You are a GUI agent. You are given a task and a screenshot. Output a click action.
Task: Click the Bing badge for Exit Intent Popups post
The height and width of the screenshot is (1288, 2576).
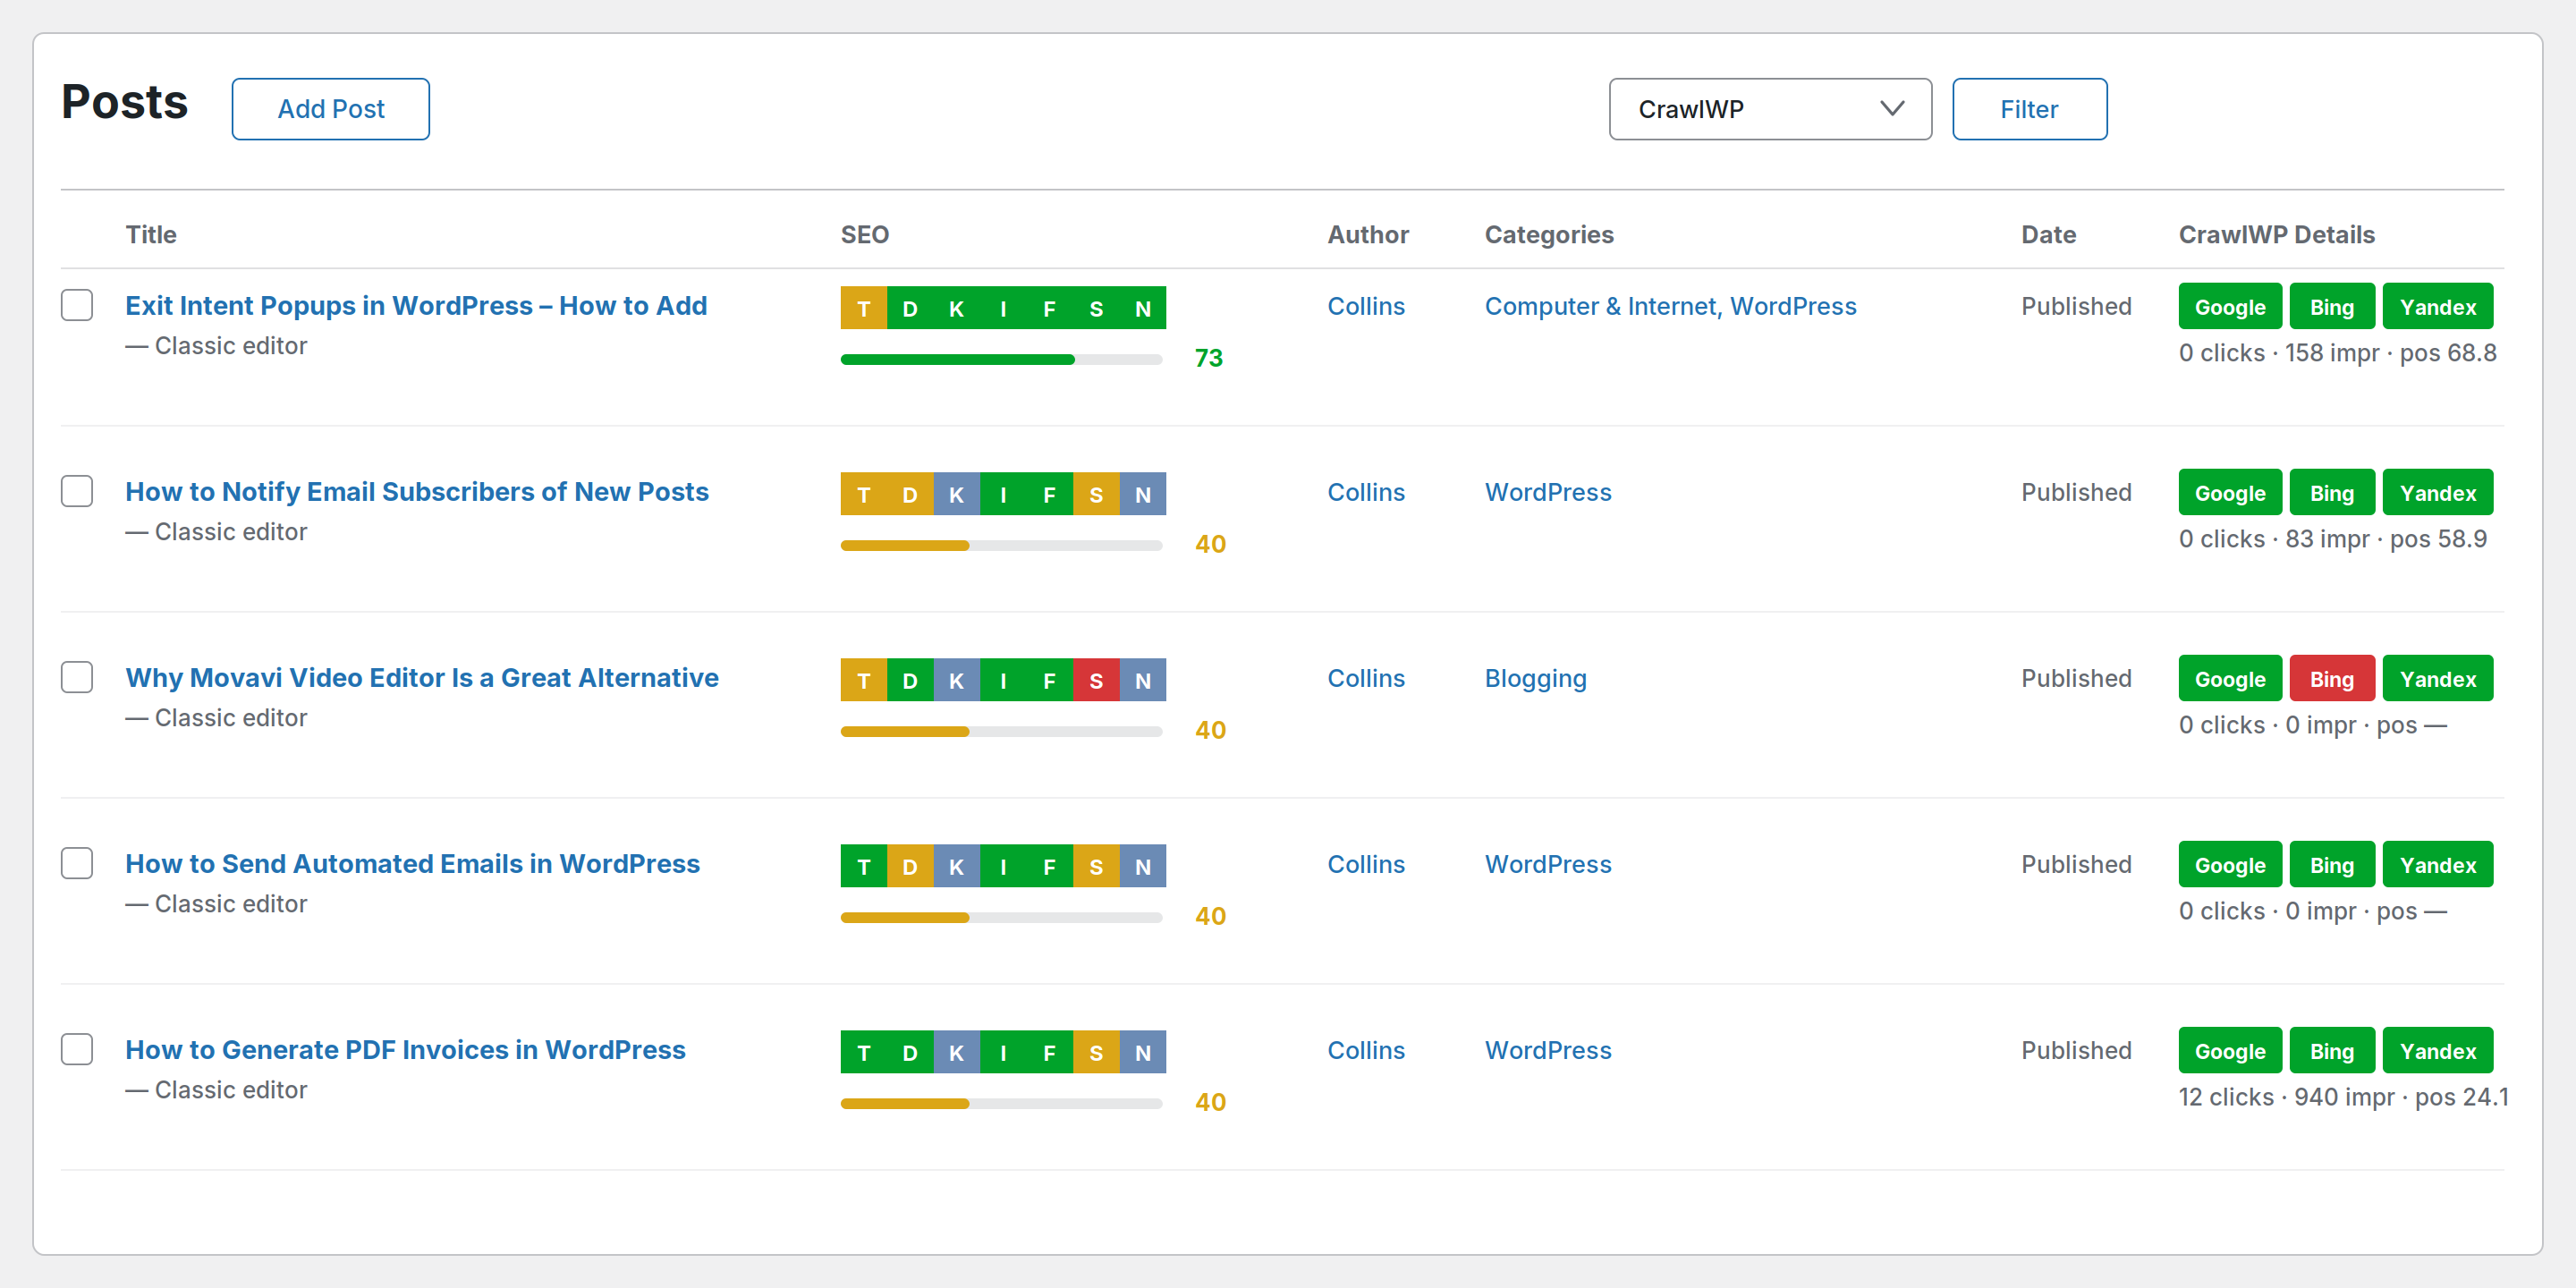point(2332,307)
